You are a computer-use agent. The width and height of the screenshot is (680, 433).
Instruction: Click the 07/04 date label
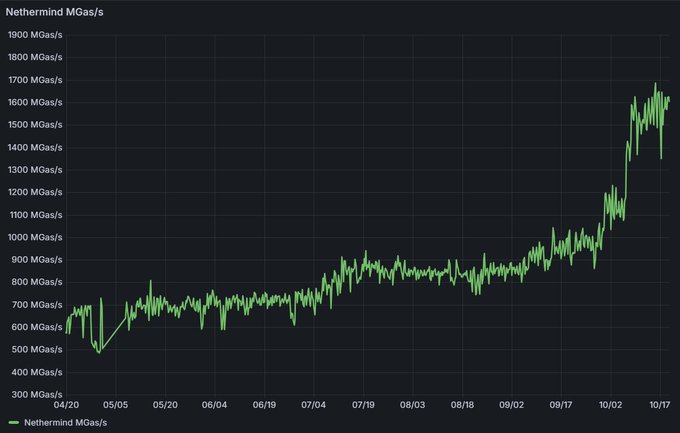(x=314, y=405)
